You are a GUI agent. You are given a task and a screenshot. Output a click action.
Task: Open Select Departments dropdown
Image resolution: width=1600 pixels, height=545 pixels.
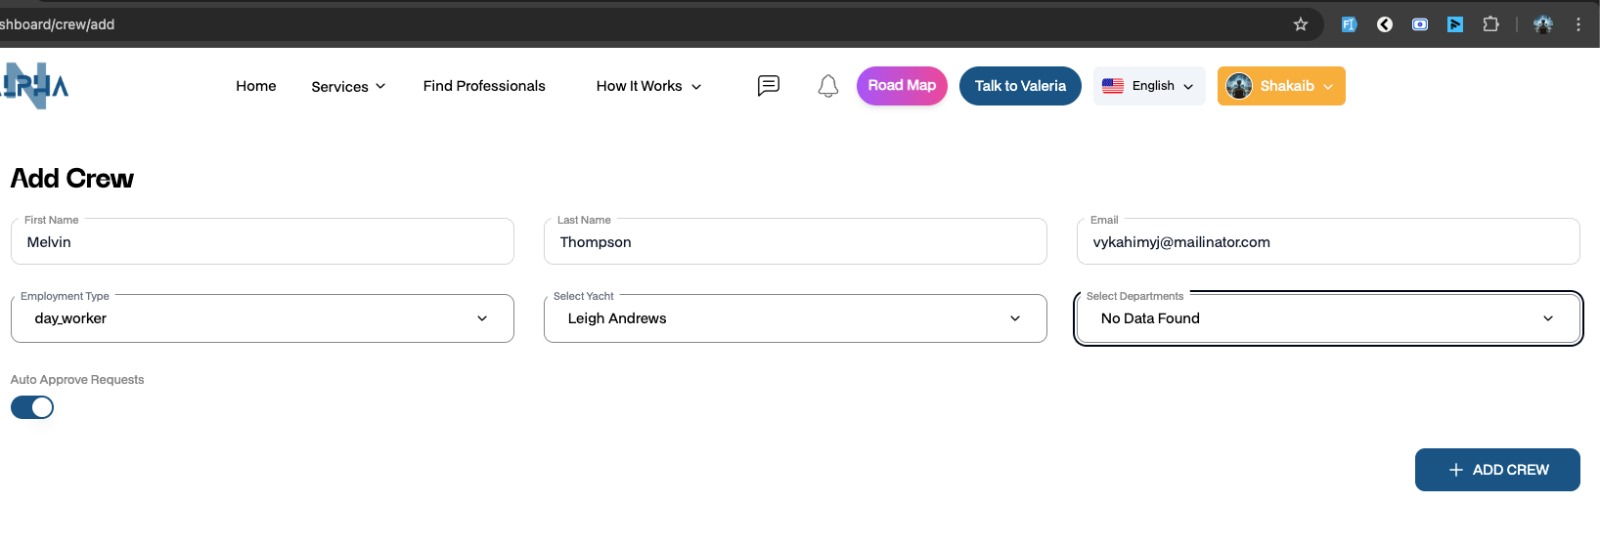click(1327, 318)
